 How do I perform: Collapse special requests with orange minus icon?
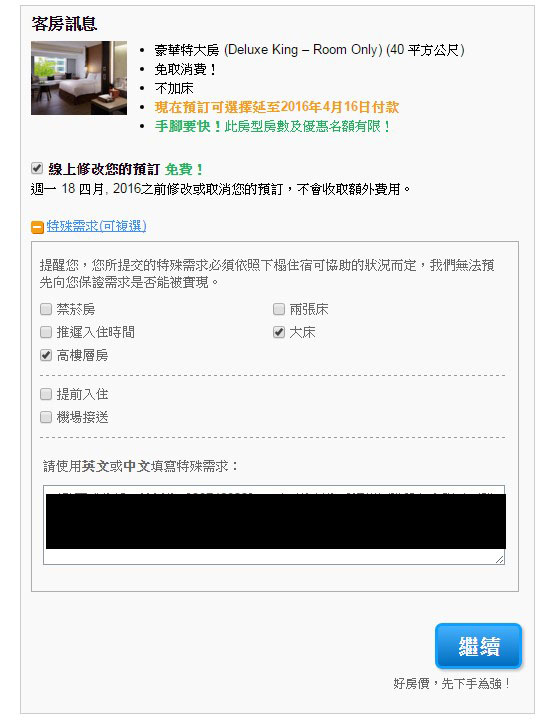pyautogui.click(x=37, y=227)
